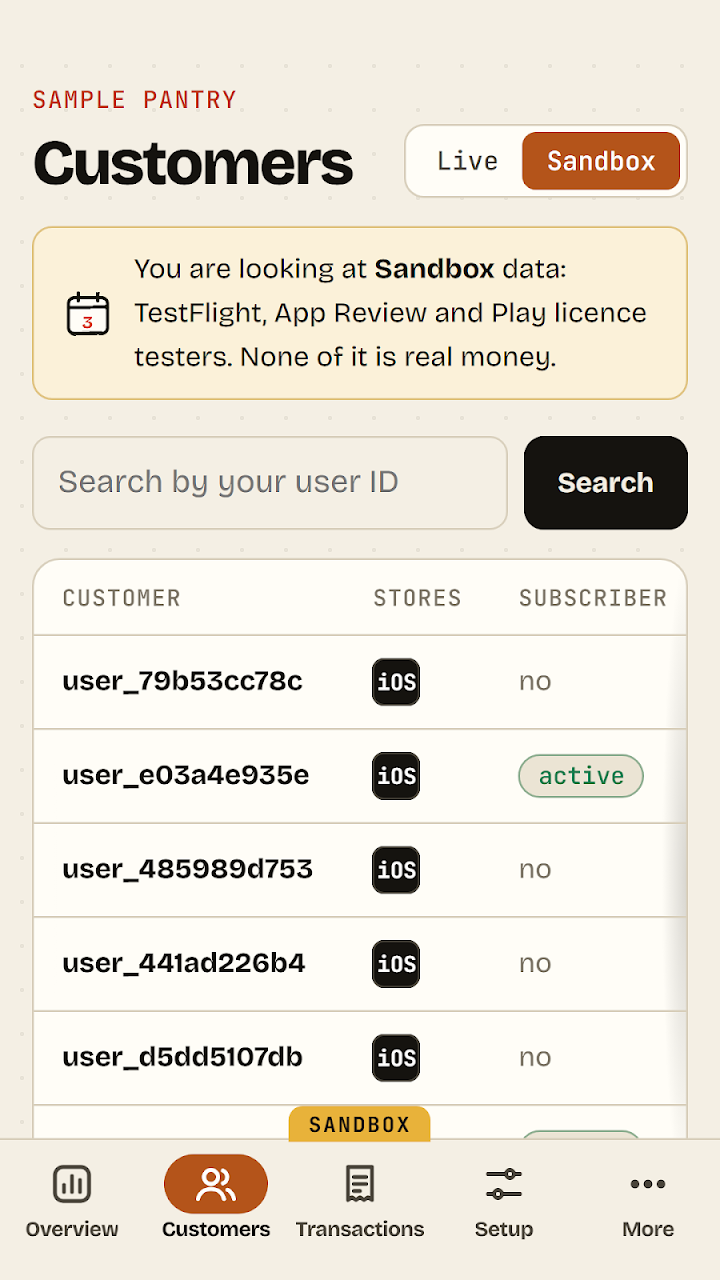Switch to Live data mode

[467, 161]
